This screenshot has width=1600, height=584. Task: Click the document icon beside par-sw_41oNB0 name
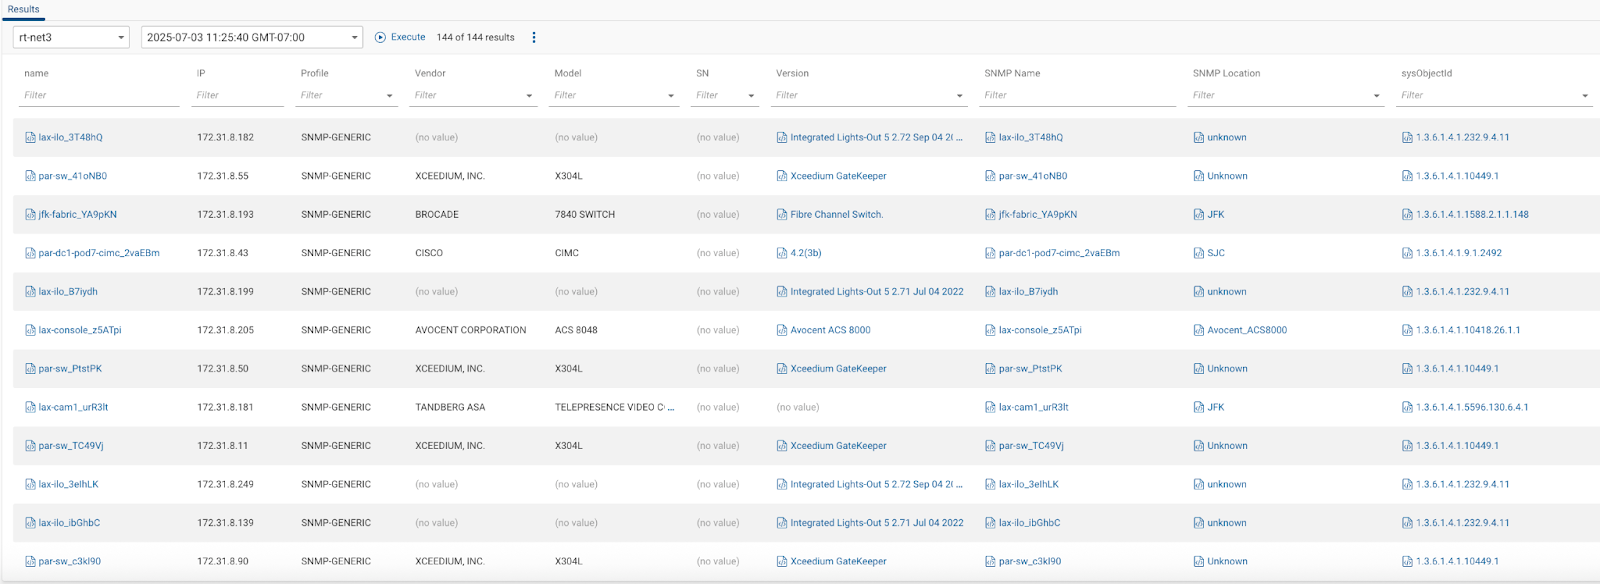click(30, 176)
